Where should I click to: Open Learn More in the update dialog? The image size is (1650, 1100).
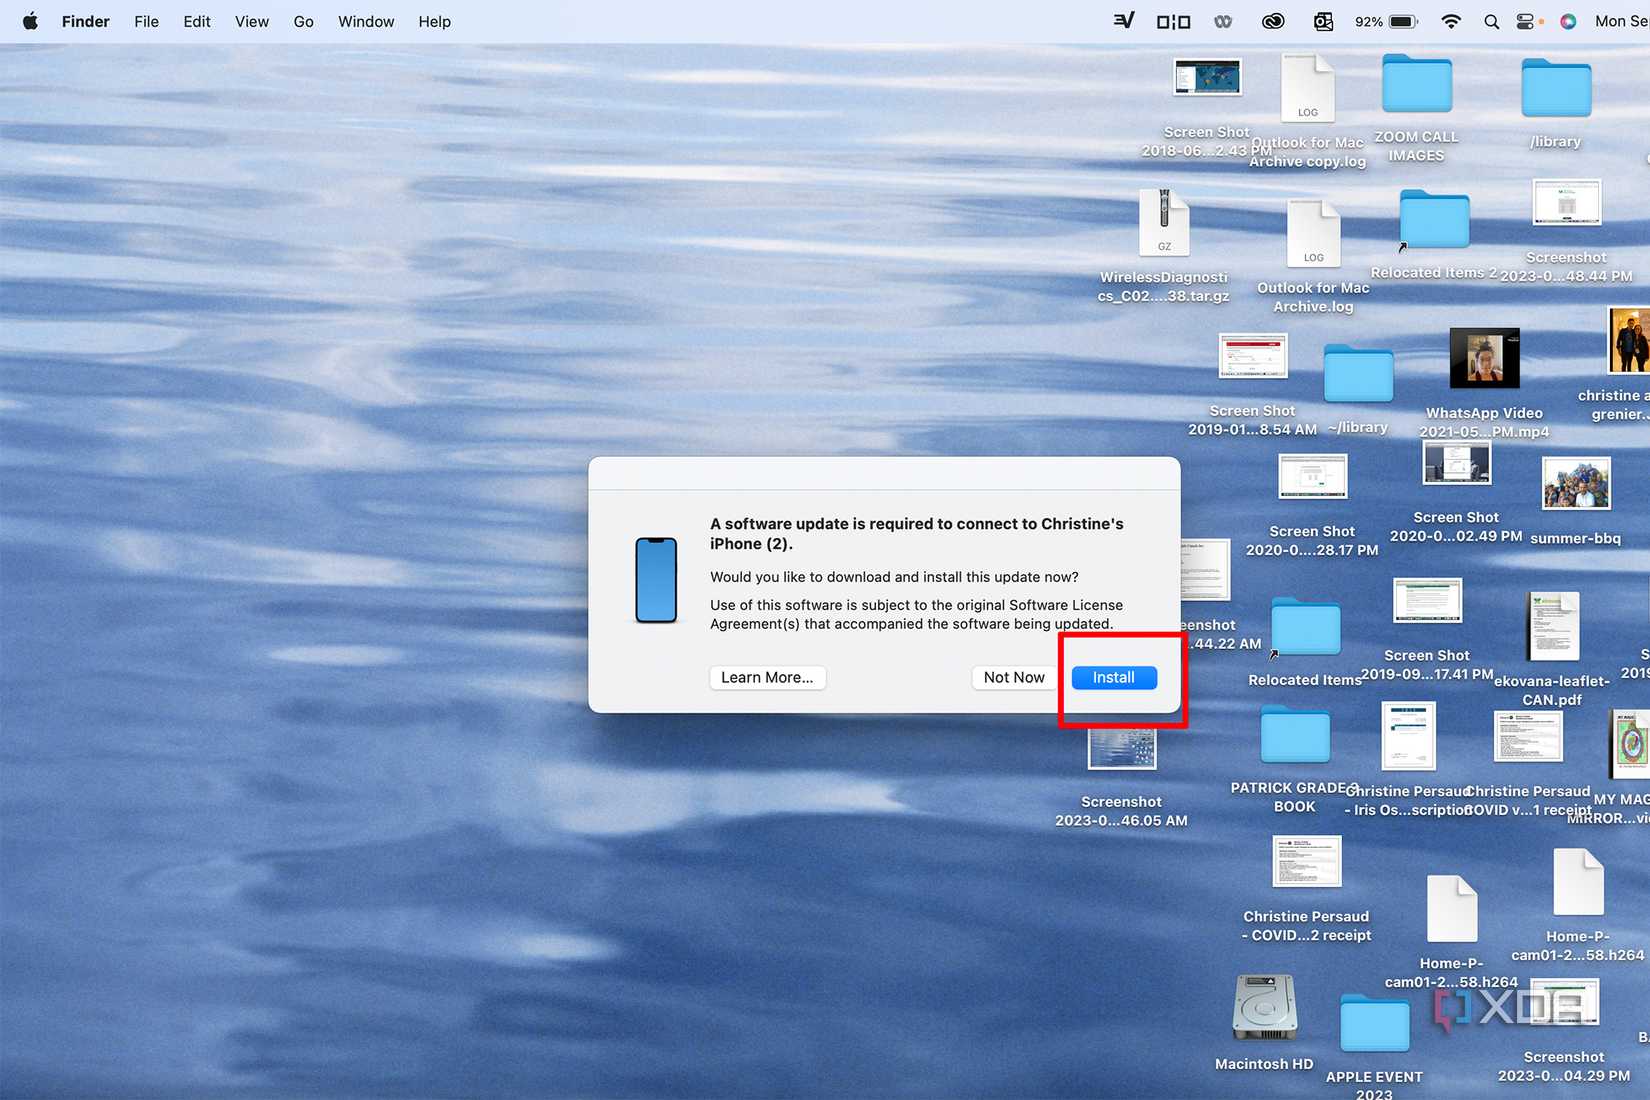[767, 677]
